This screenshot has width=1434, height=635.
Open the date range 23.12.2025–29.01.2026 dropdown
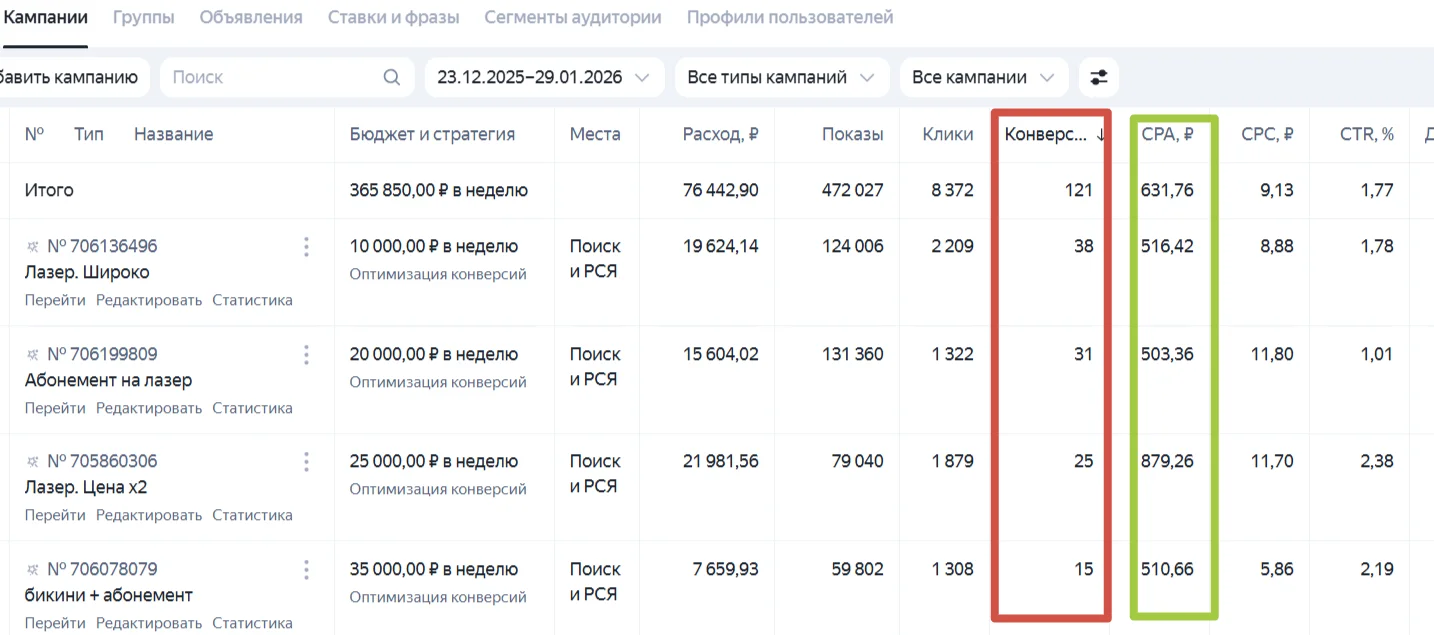[543, 78]
